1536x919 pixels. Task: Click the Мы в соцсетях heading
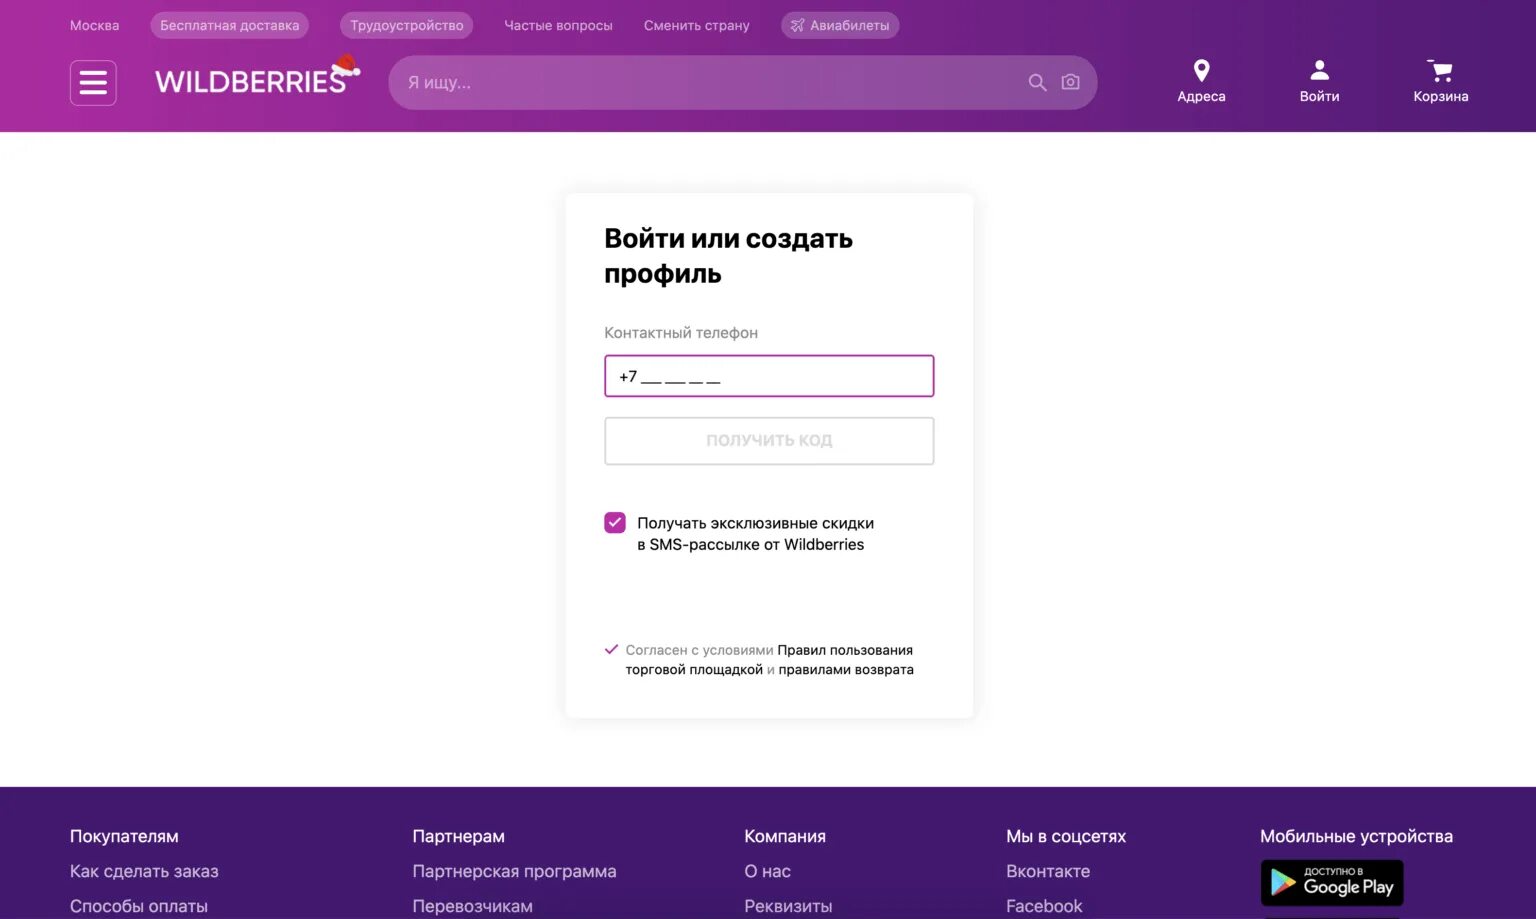pos(1066,836)
